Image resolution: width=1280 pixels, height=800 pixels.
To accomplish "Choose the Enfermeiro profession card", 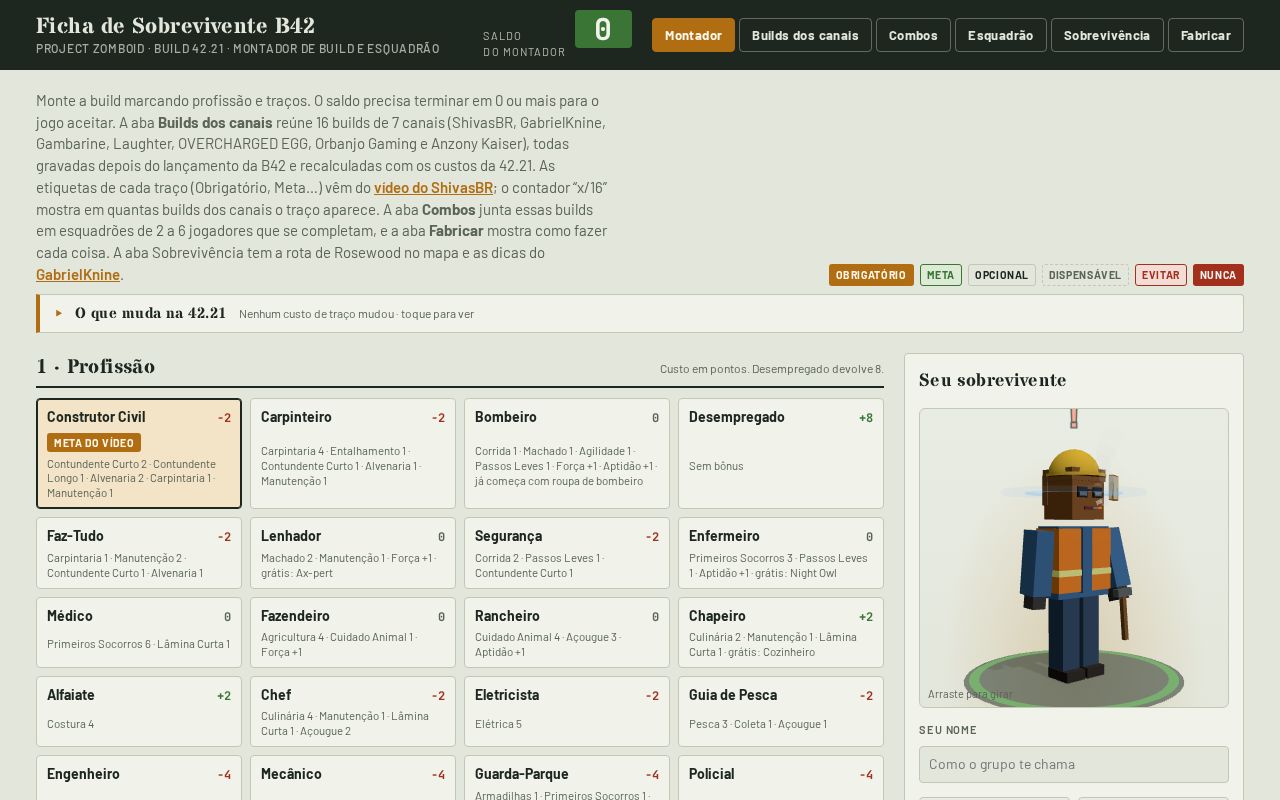I will [x=781, y=553].
